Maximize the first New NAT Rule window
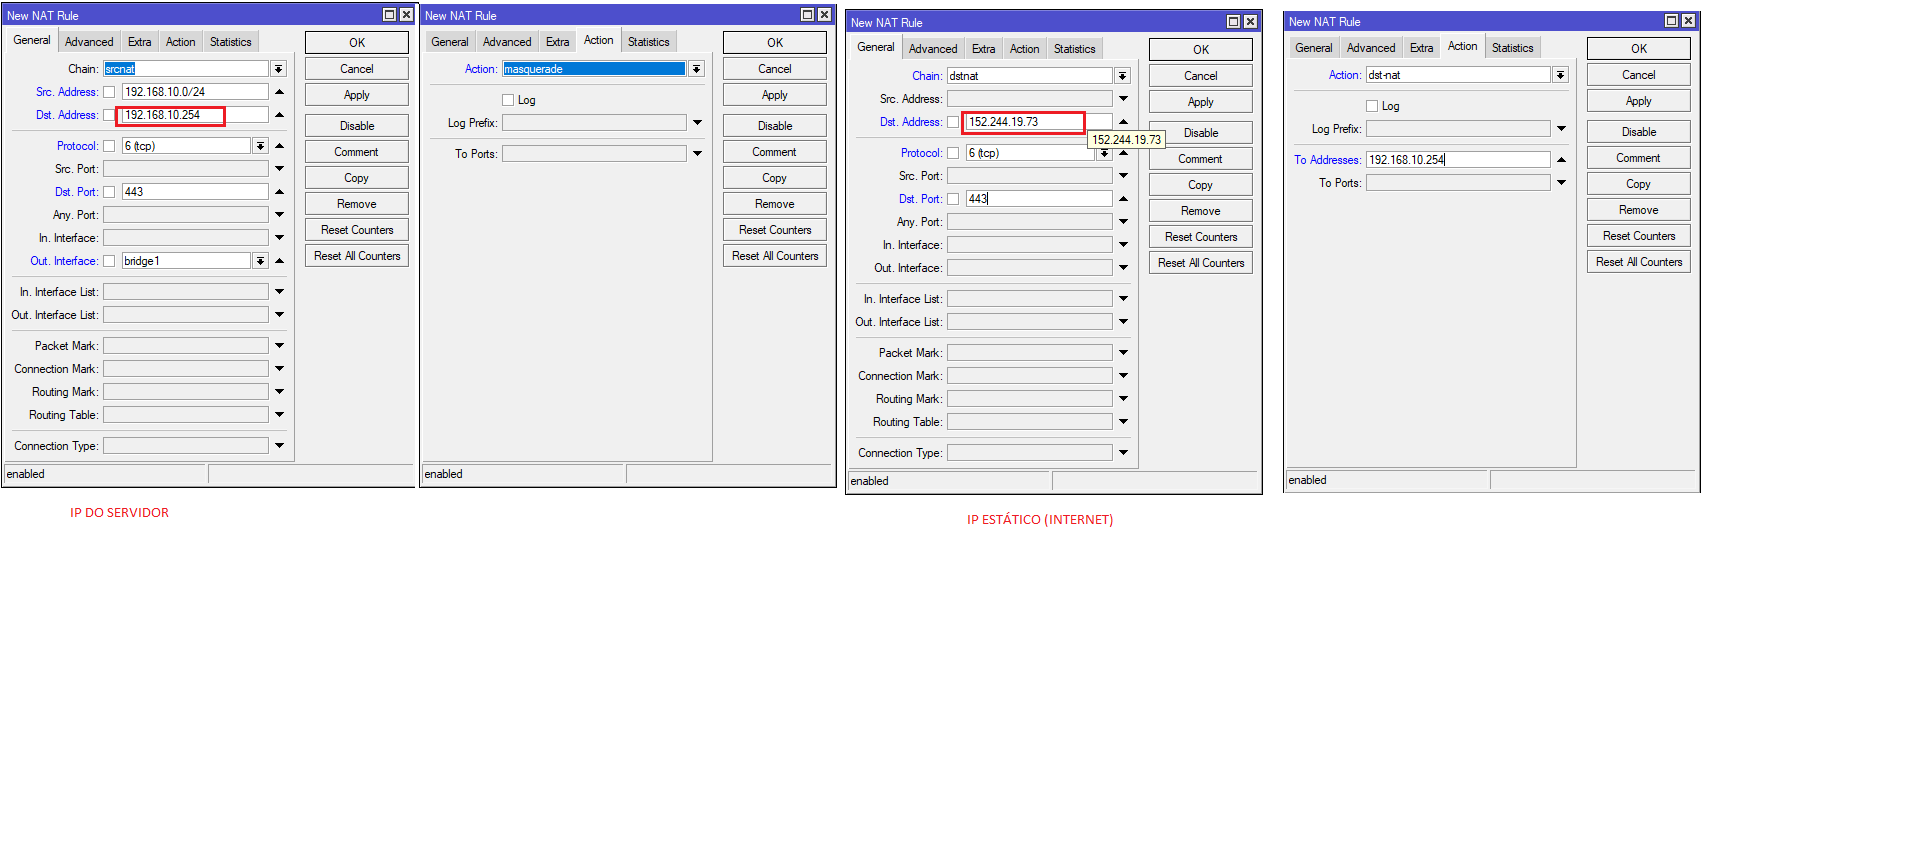1905x856 pixels. click(x=390, y=15)
